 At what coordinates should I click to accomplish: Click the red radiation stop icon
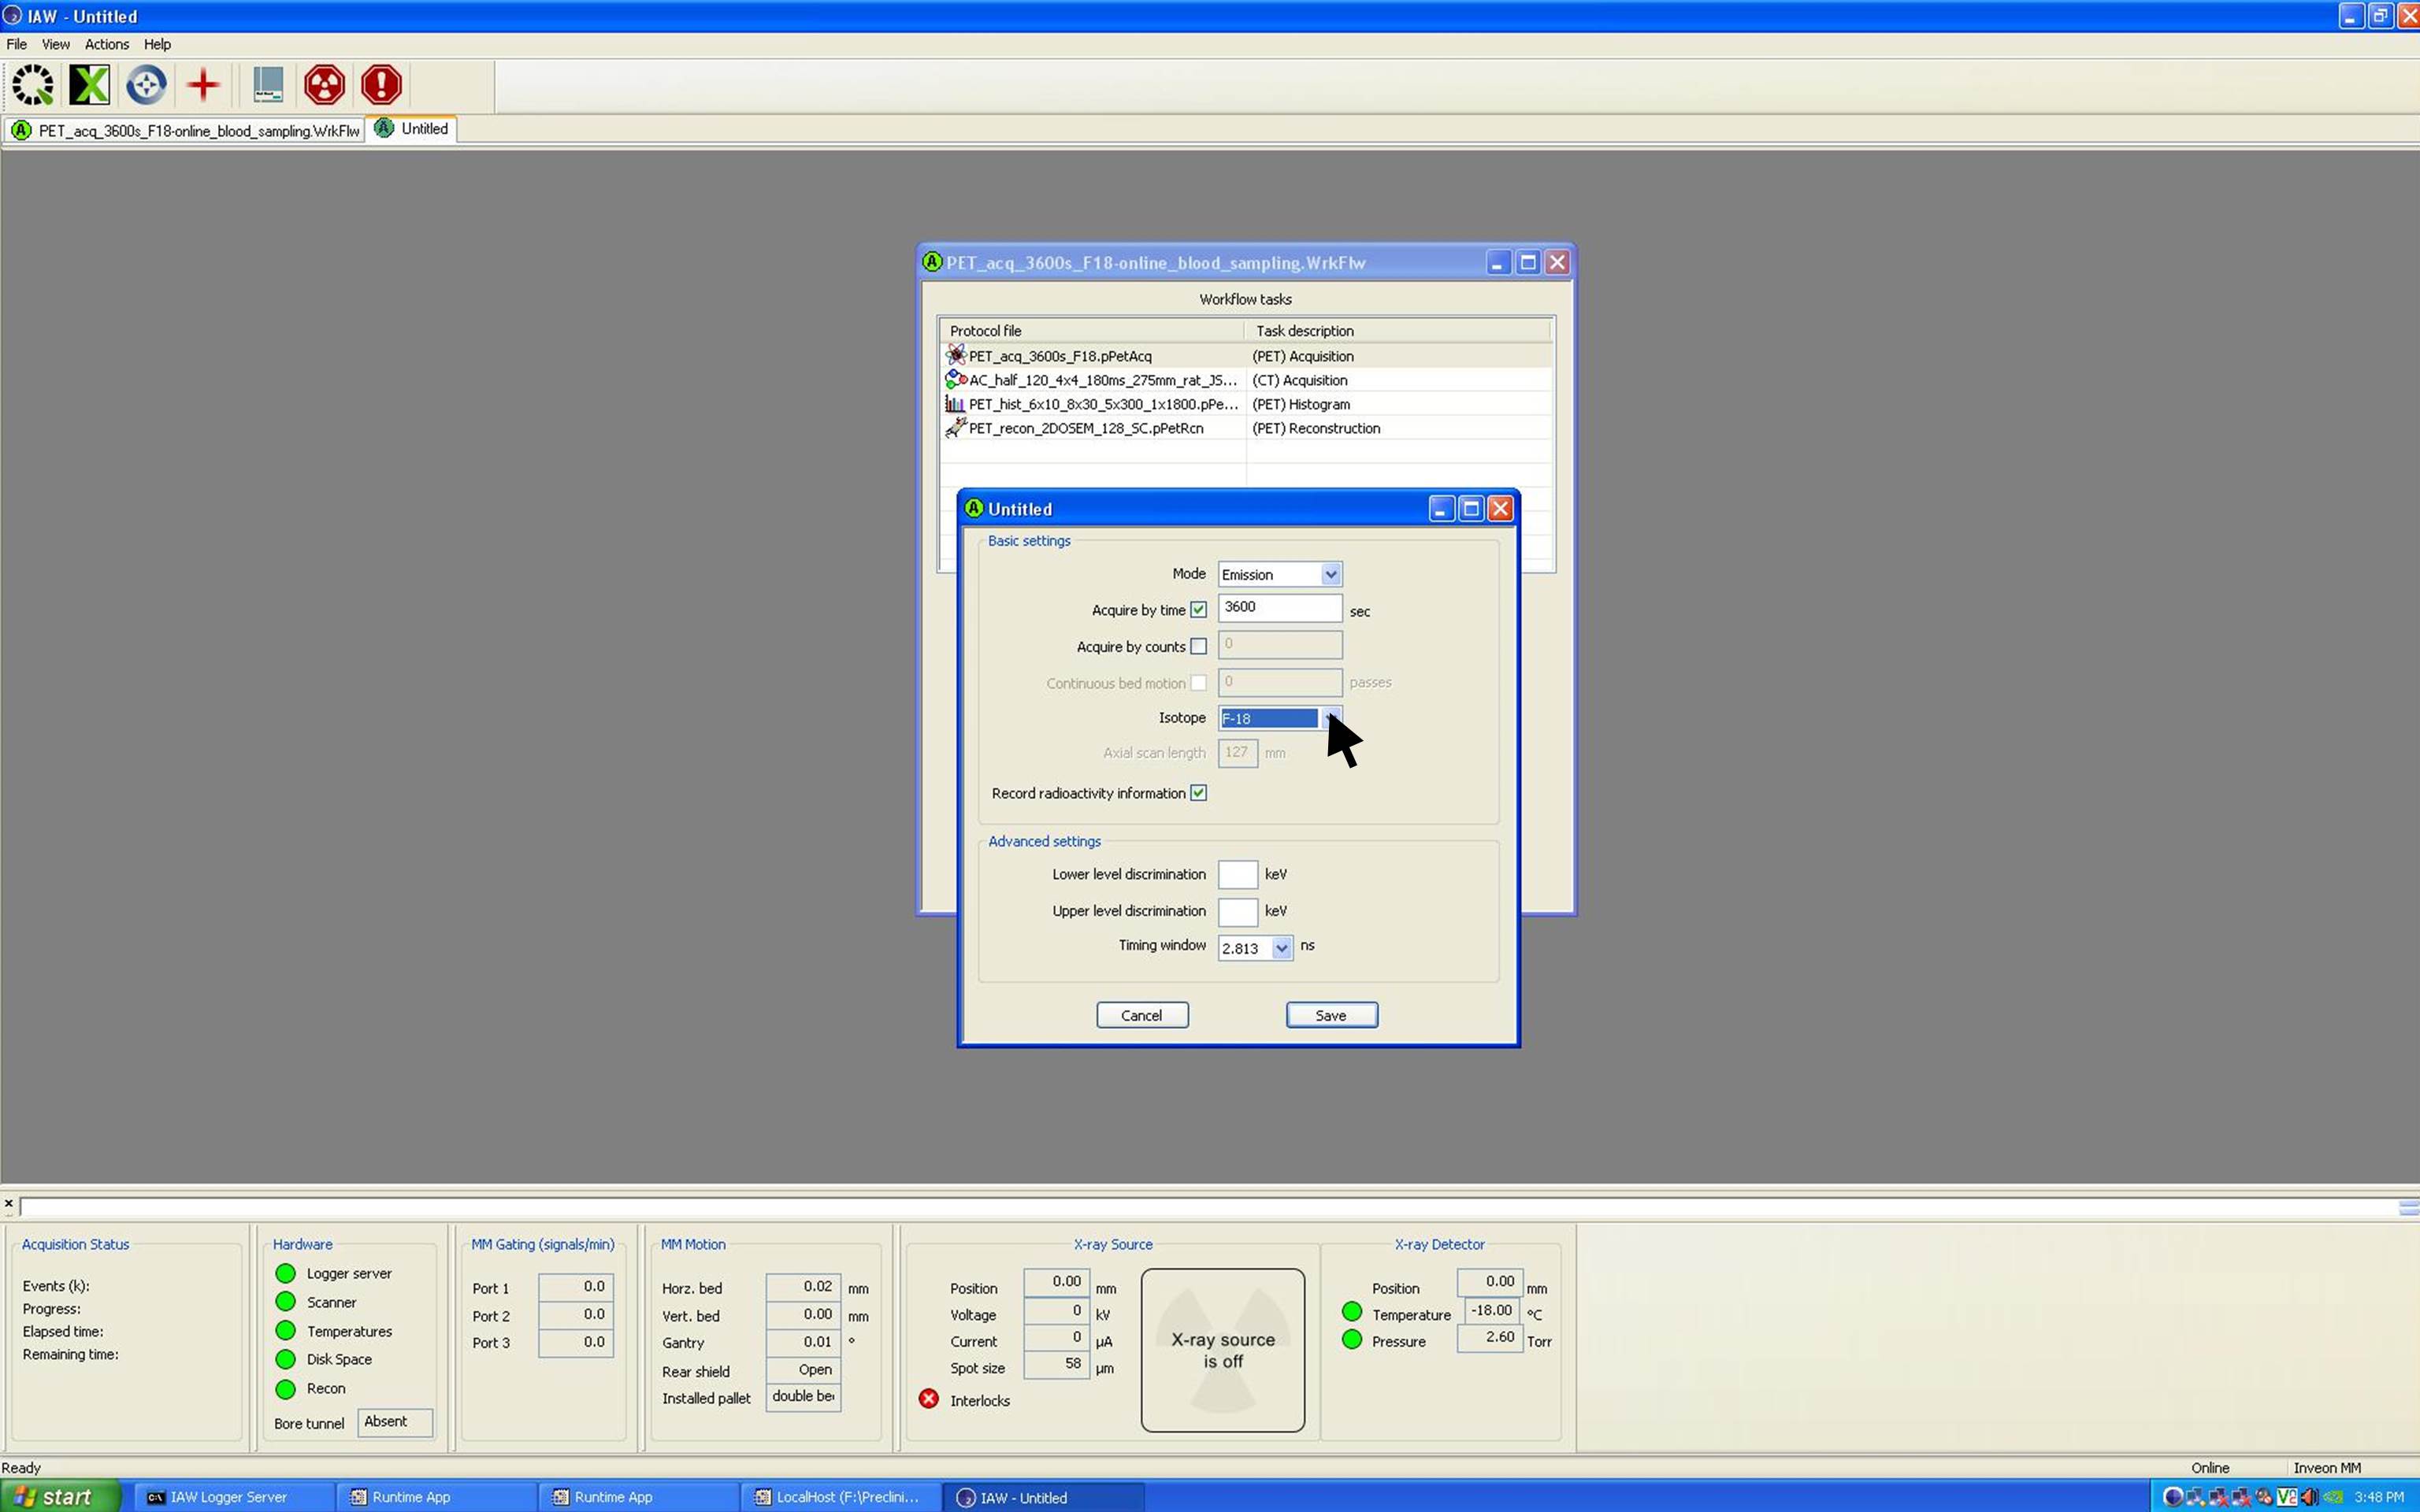tap(324, 85)
